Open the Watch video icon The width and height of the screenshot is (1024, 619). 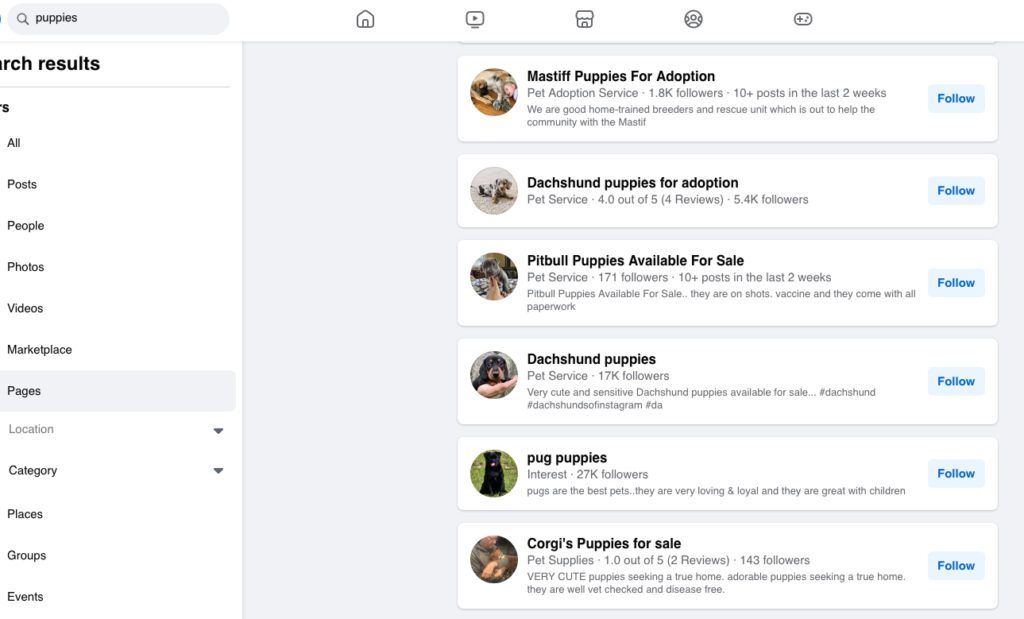click(x=474, y=18)
